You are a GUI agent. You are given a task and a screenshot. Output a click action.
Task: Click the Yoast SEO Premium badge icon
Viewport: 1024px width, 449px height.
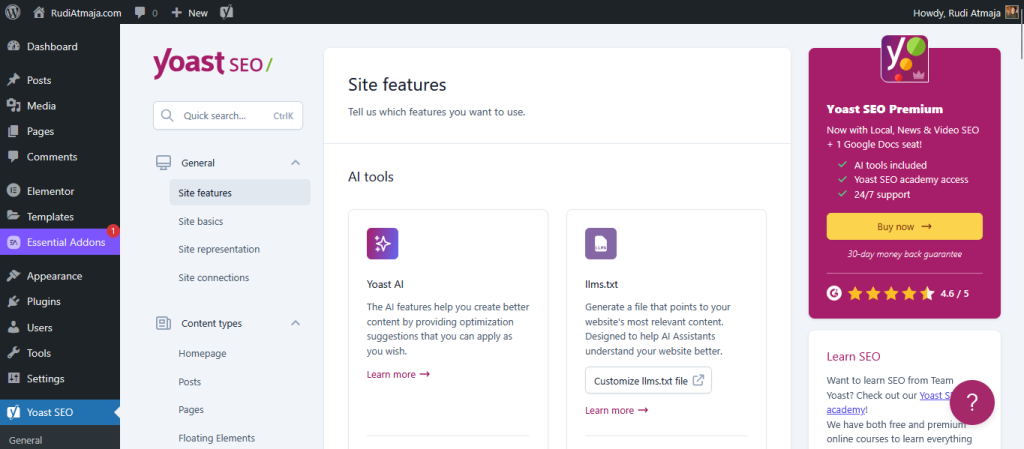point(904,59)
